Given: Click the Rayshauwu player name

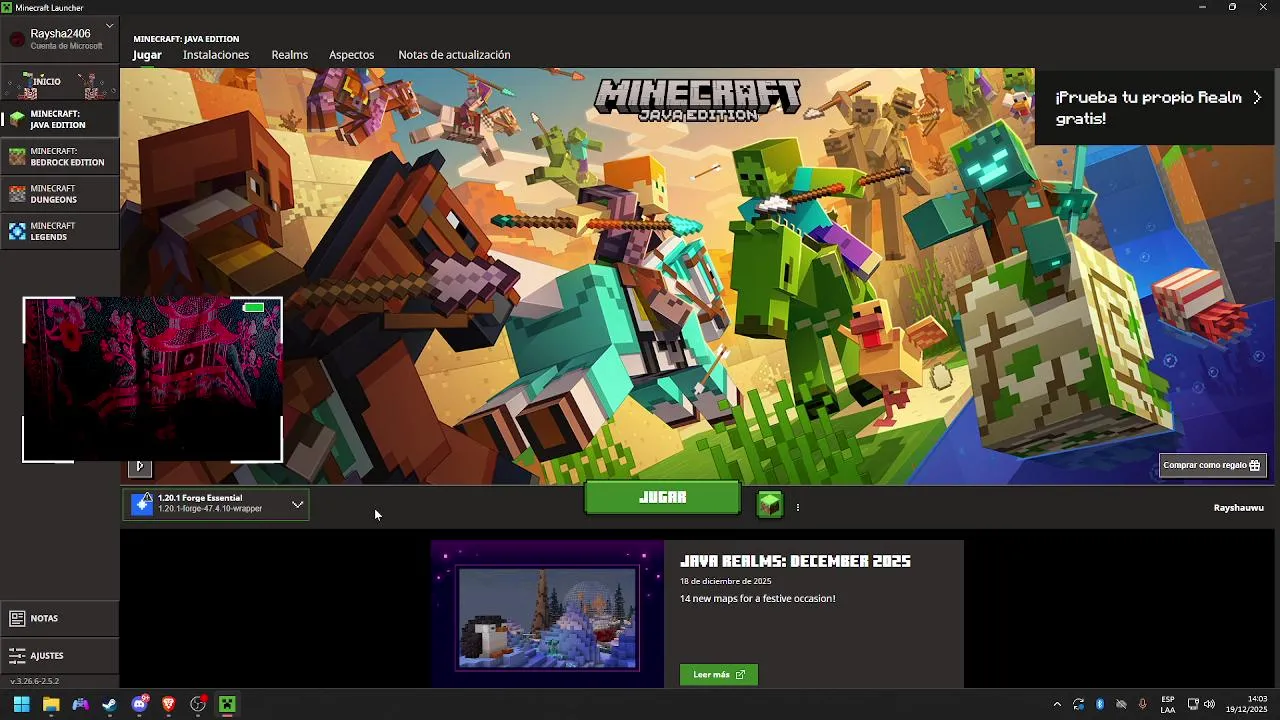Looking at the screenshot, I should [x=1238, y=508].
